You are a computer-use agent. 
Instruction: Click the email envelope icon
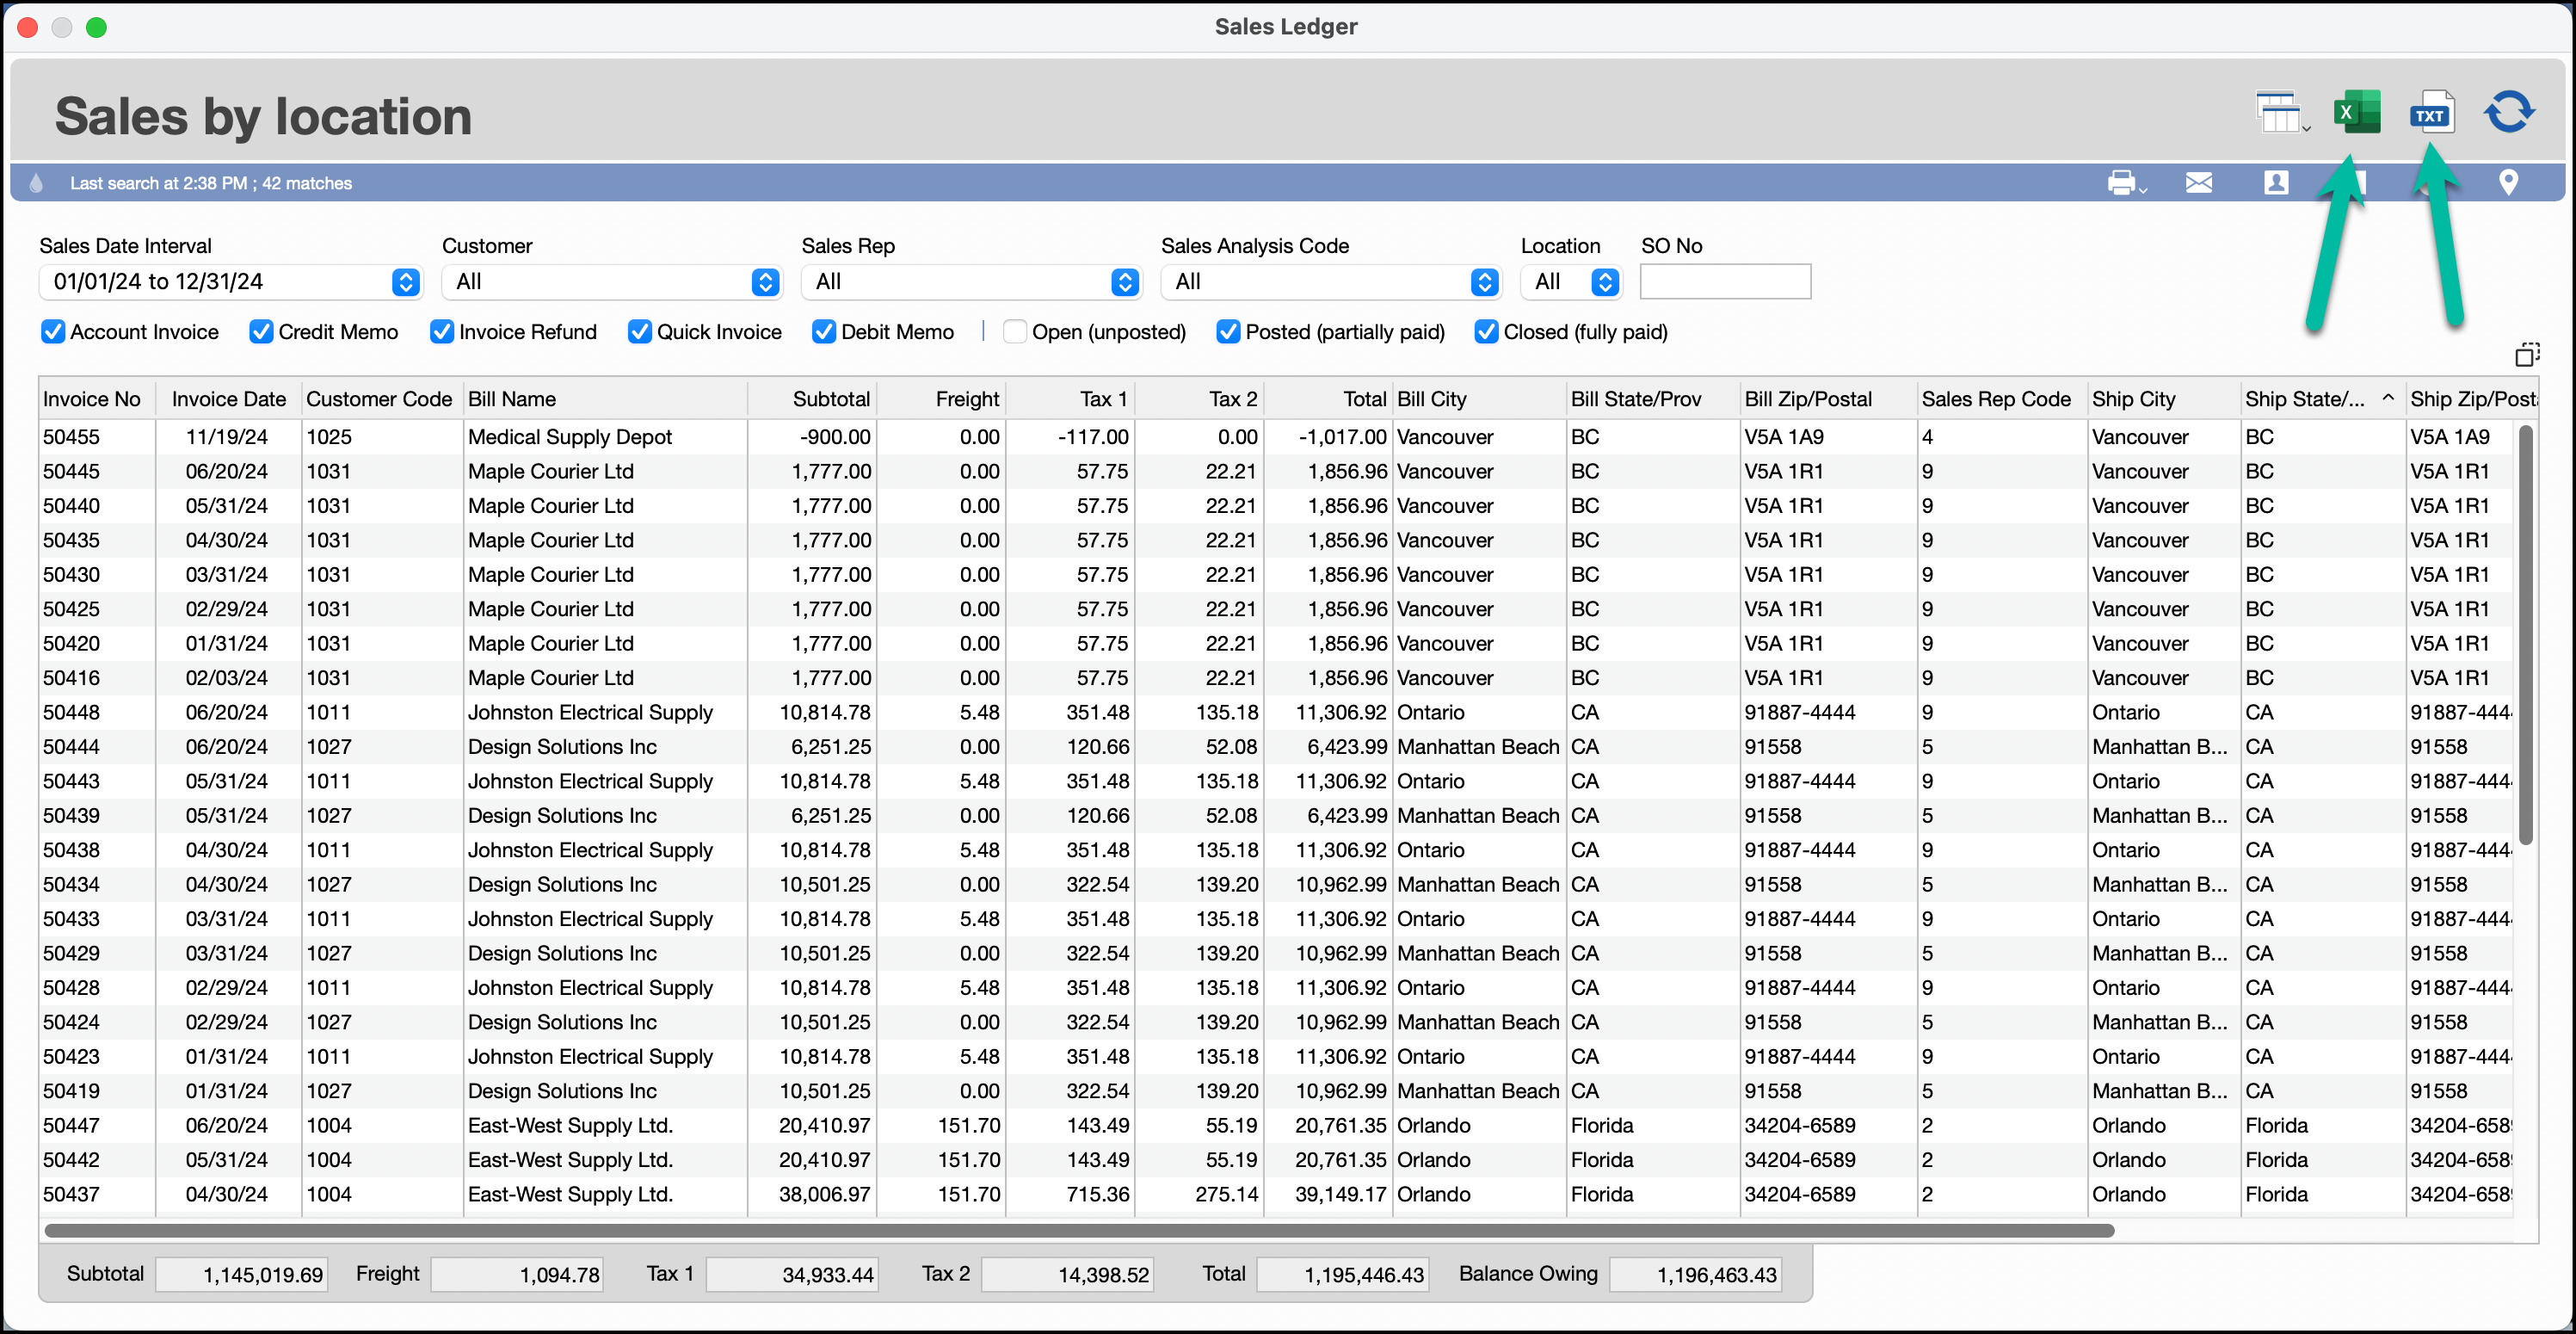[x=2198, y=183]
